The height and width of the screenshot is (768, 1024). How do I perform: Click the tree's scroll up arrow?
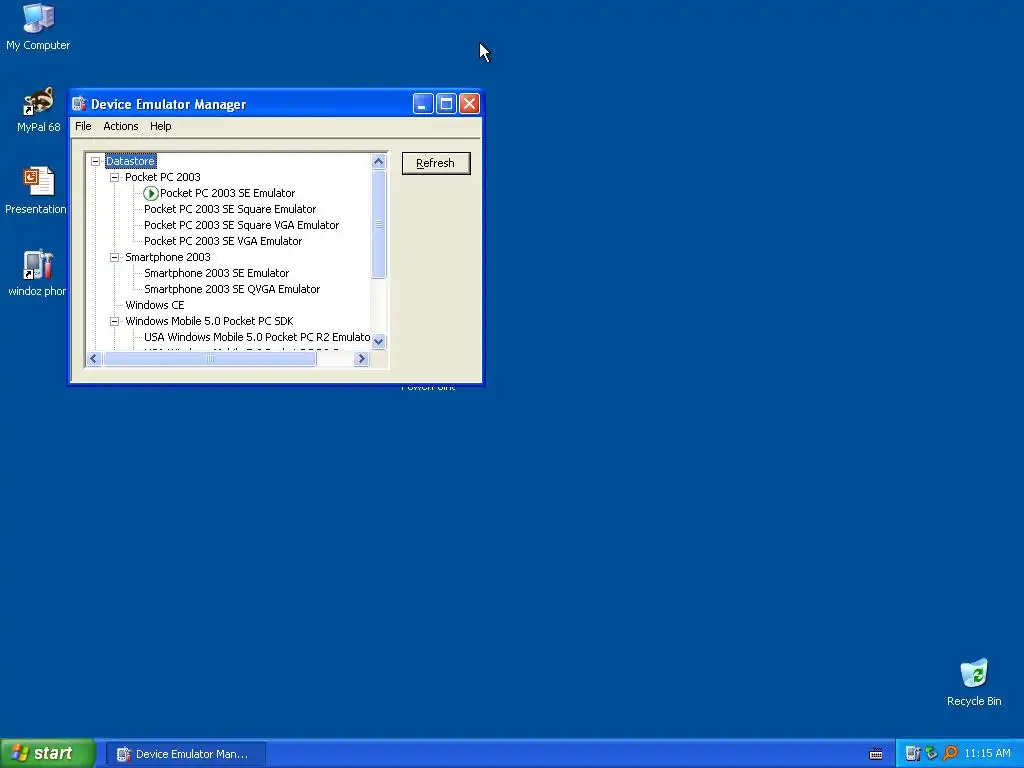pos(379,162)
